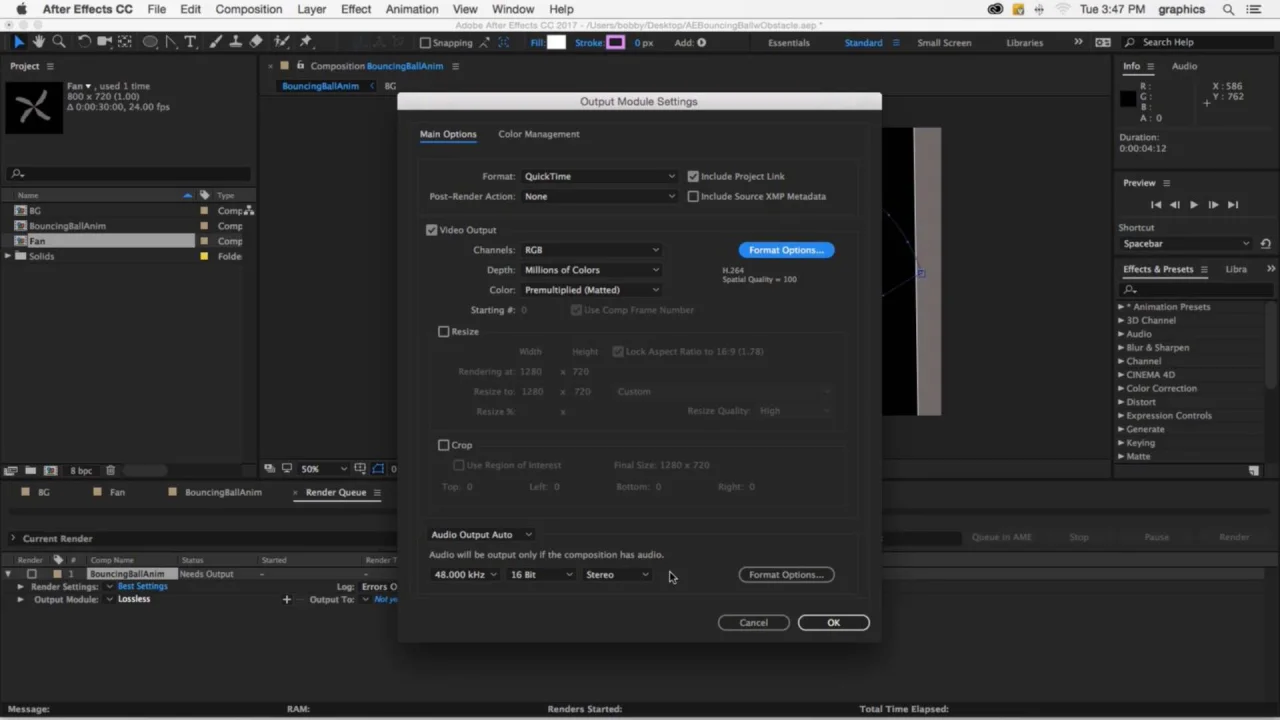Click the Spotlight search icon in menu bar

tap(1229, 9)
